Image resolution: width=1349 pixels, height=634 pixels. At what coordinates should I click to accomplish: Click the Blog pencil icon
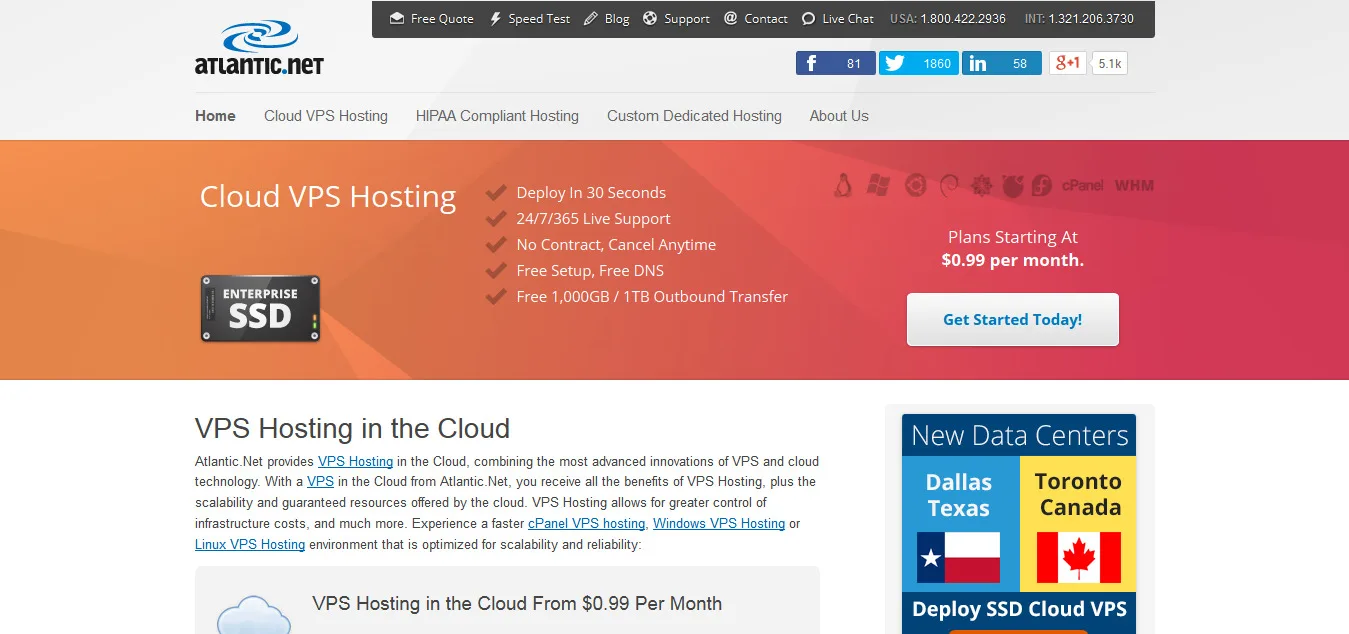(591, 18)
